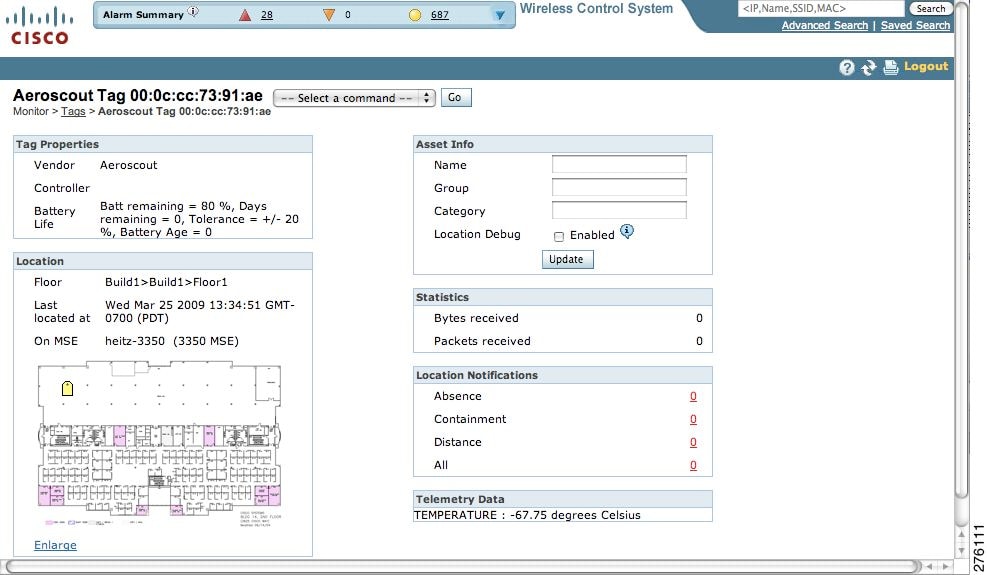This screenshot has width=987, height=575.
Task: Click the Statistics panel header
Action: 563,297
